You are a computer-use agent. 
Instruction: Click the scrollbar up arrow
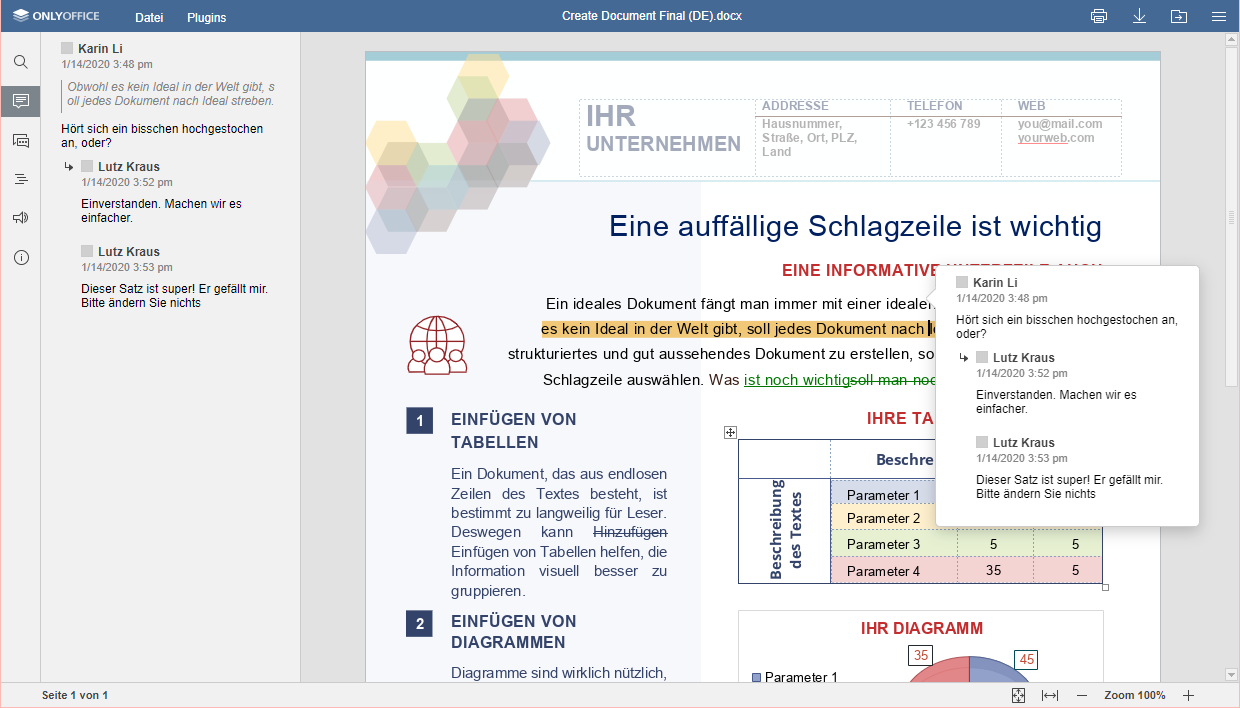(1232, 40)
